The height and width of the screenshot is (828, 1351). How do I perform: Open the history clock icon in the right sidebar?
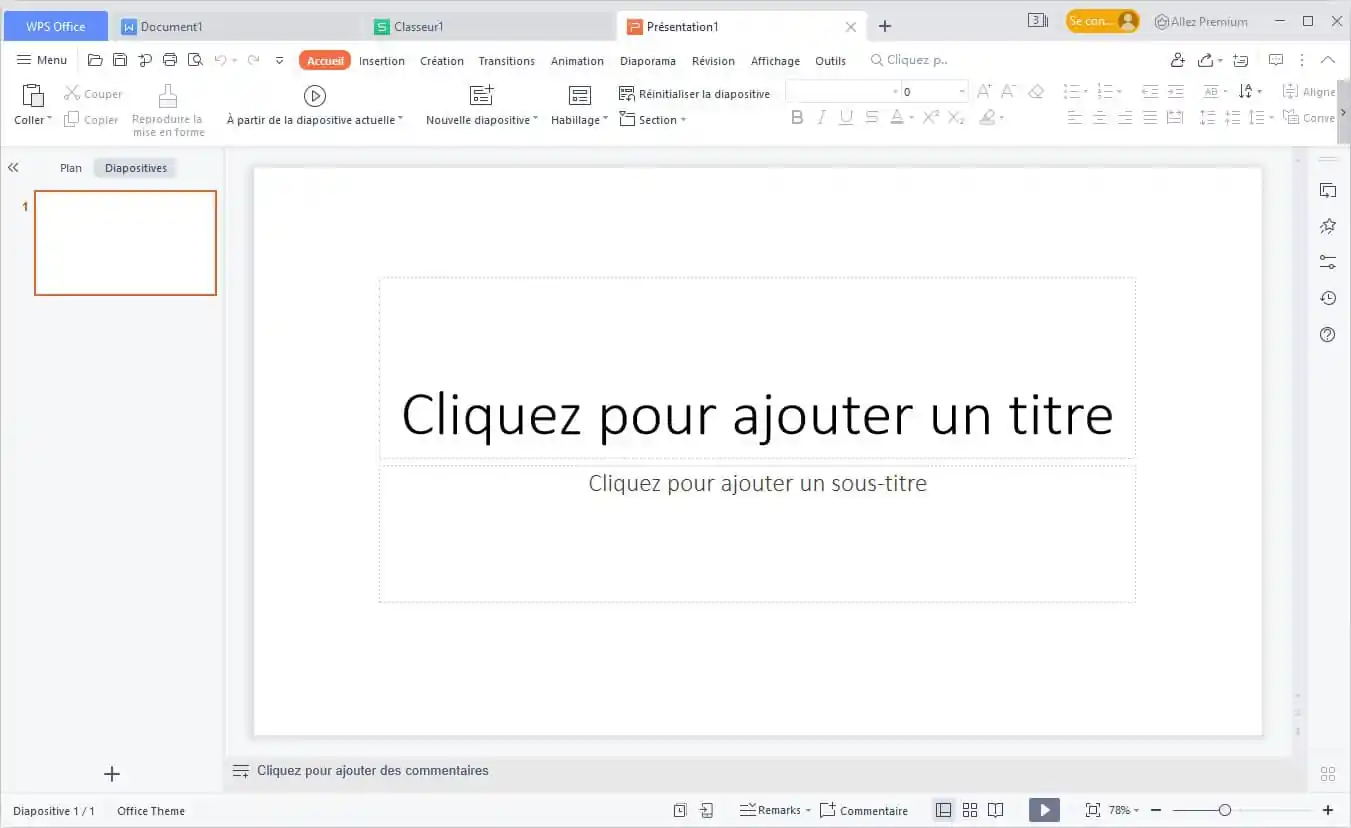(1328, 298)
